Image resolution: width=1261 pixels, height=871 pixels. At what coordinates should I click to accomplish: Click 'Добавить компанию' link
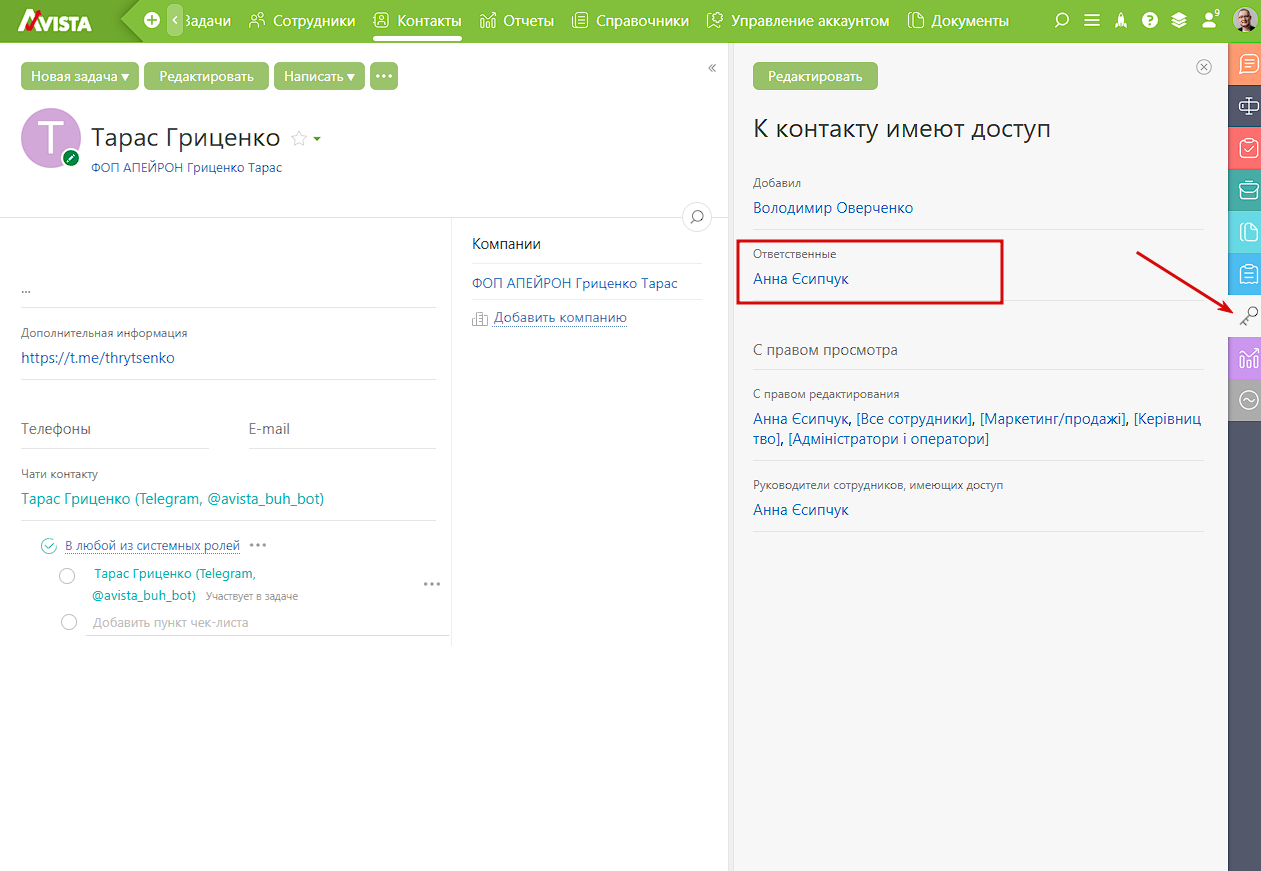click(560, 318)
